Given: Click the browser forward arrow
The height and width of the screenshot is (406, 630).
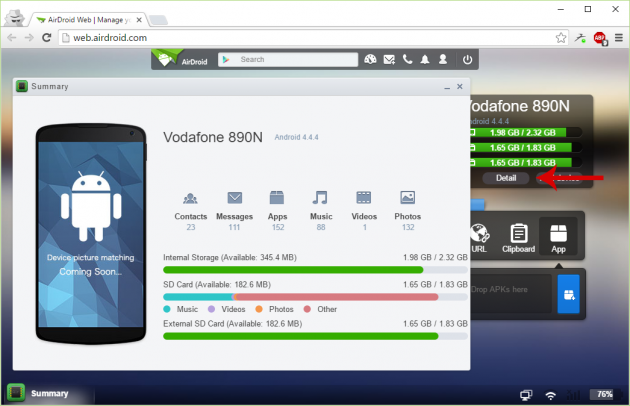Looking at the screenshot, I should click(29, 38).
